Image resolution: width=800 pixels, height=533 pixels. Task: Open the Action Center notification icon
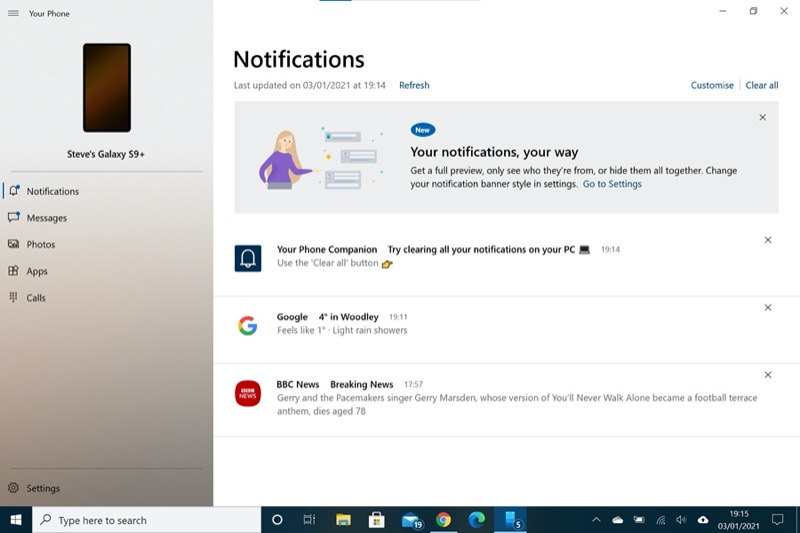coord(778,520)
